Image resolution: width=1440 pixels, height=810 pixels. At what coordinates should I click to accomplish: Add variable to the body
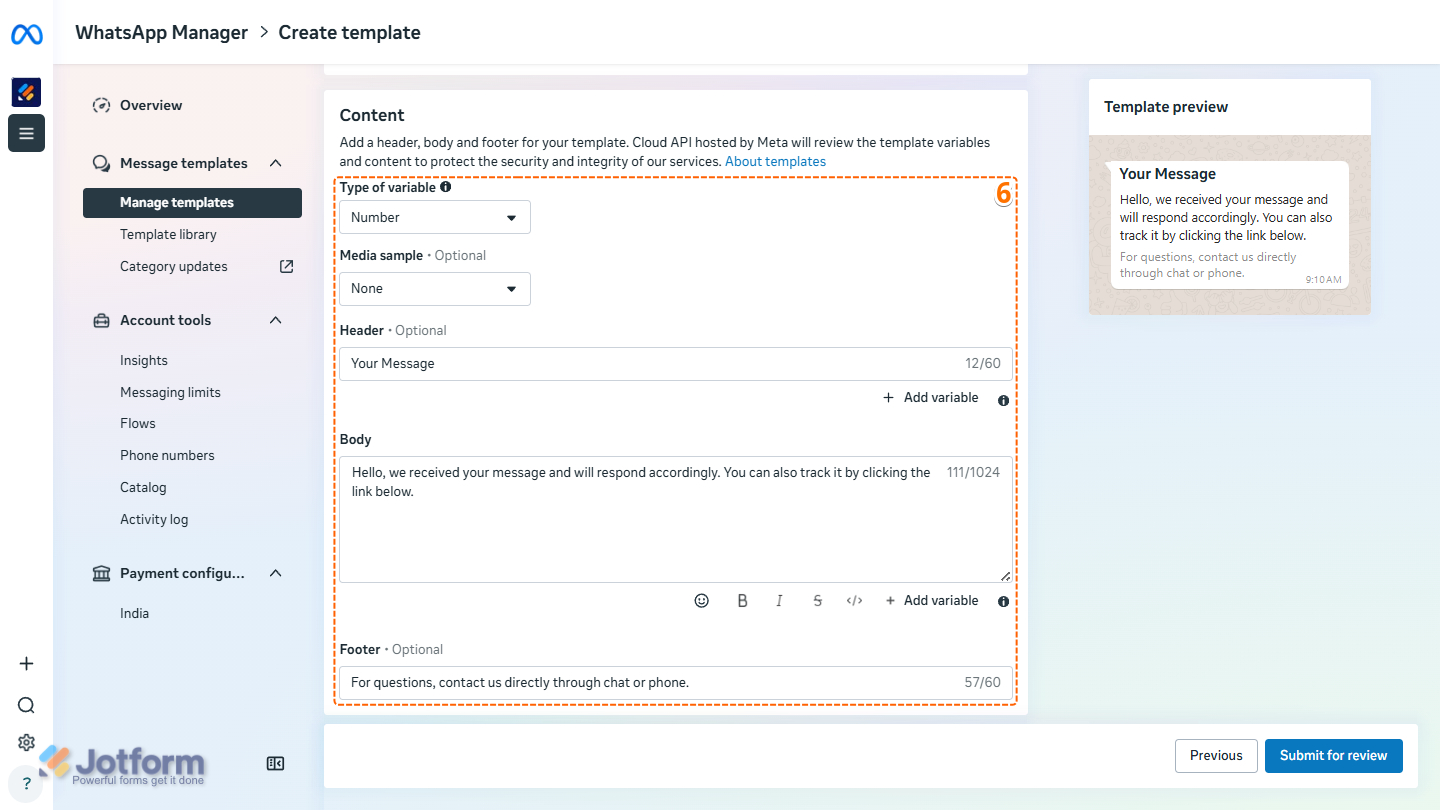(931, 601)
